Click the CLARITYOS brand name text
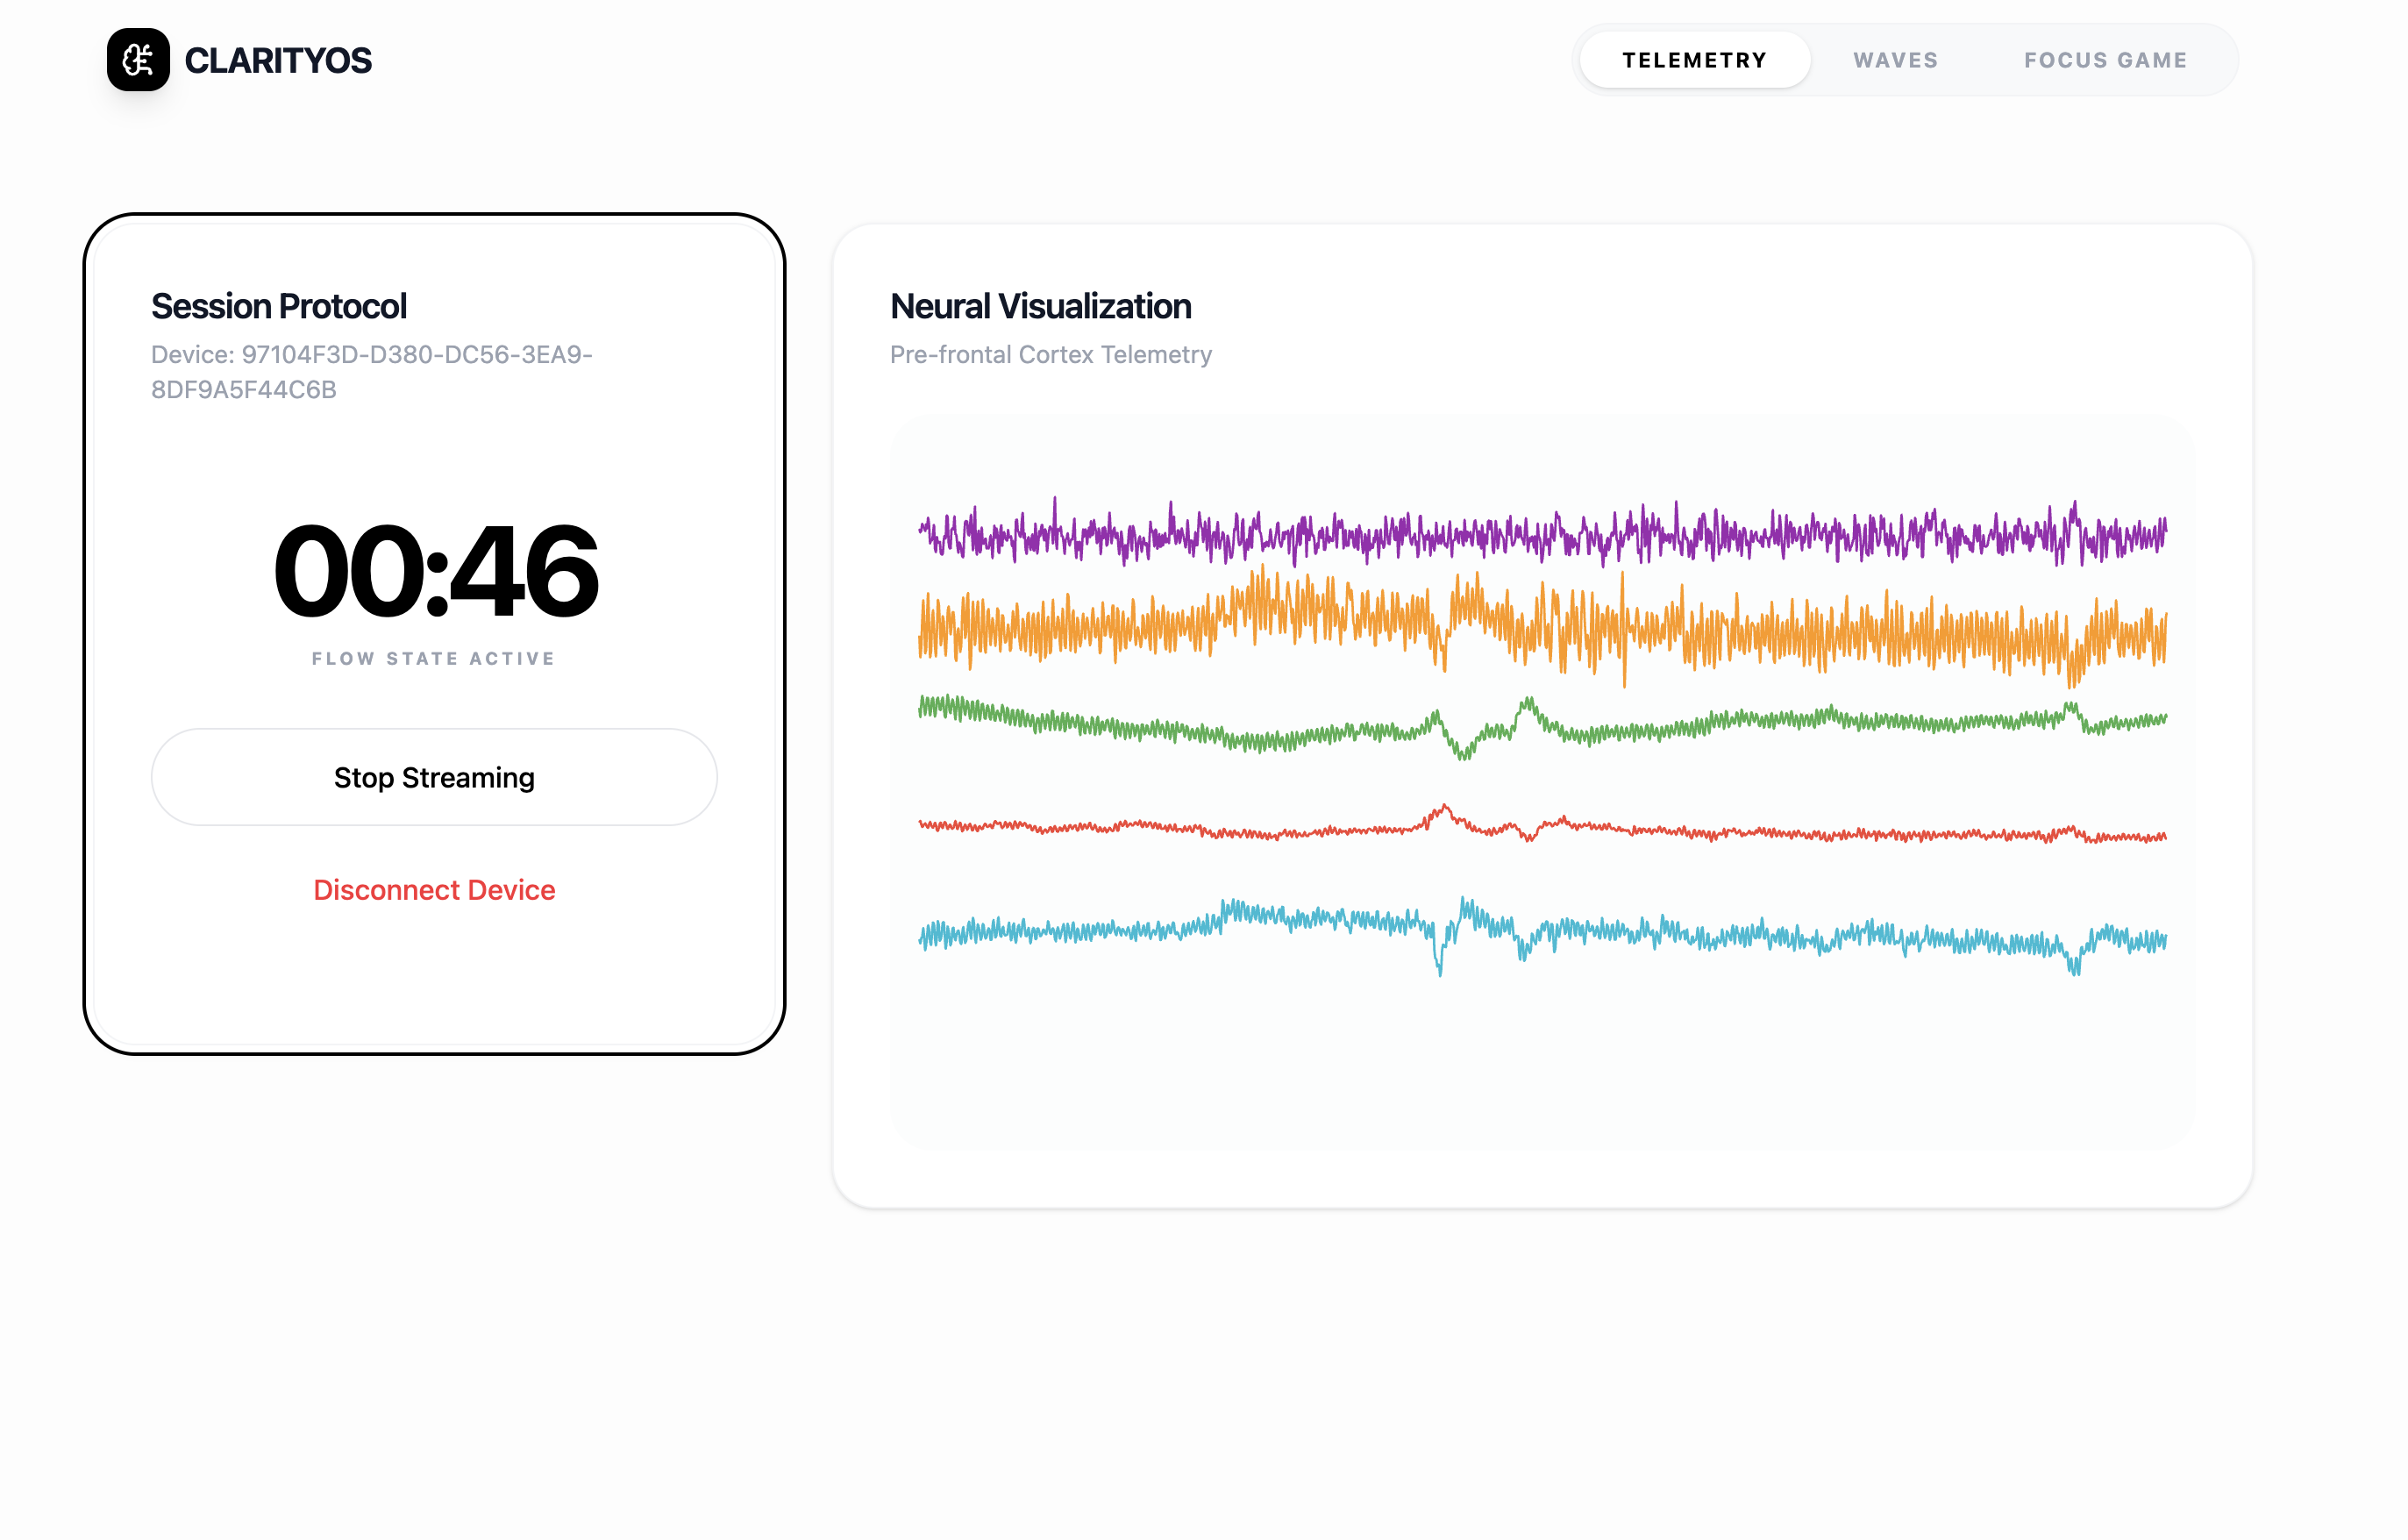Viewport: 2408px width, 1540px height. coord(278,61)
